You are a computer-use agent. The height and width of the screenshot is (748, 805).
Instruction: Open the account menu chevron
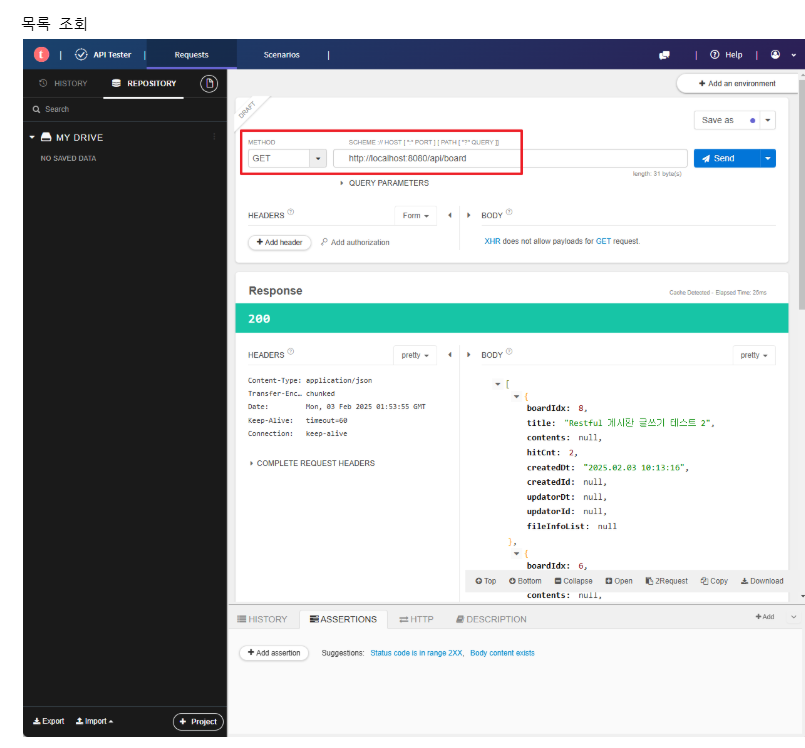[x=794, y=55]
